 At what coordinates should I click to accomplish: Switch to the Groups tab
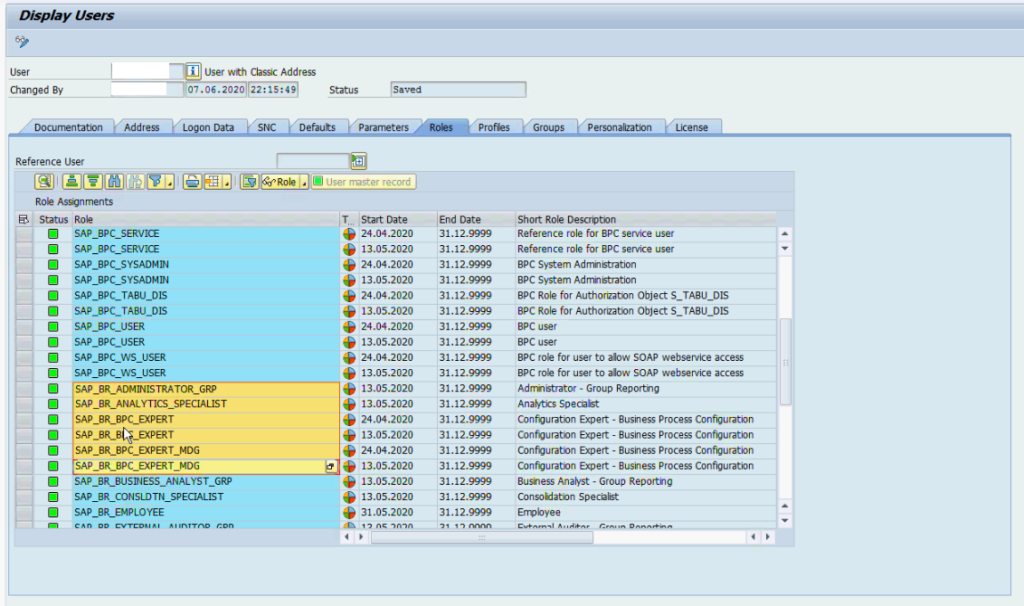point(549,127)
